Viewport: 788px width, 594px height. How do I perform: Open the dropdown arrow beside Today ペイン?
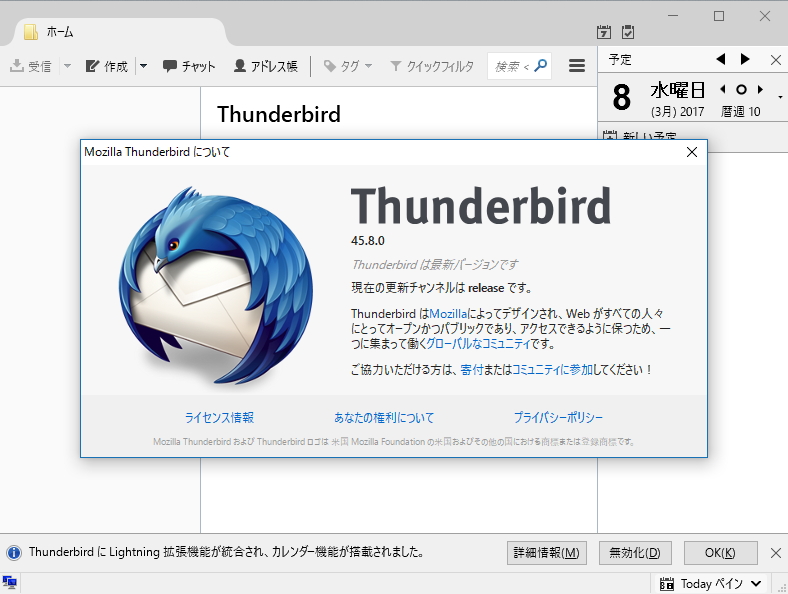(756, 583)
